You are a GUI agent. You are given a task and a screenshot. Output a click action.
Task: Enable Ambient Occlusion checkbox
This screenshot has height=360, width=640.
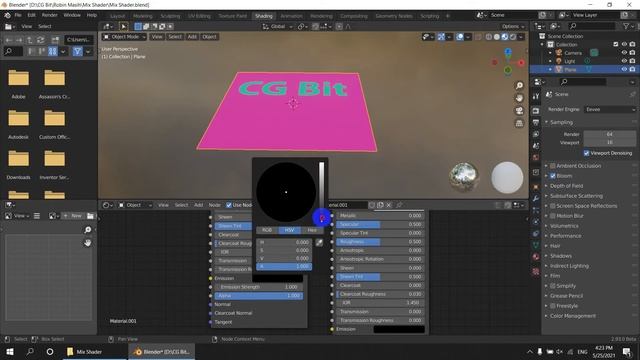553,166
